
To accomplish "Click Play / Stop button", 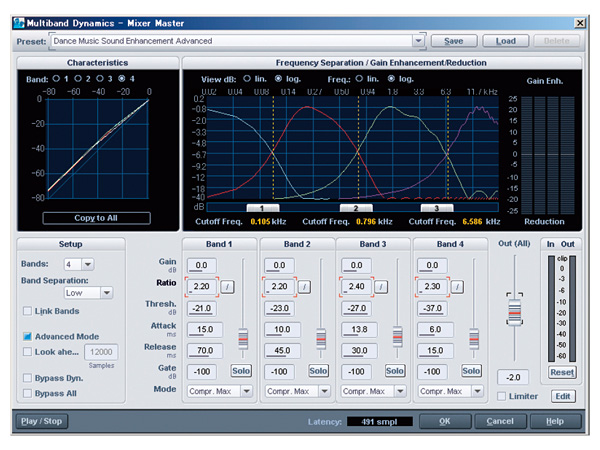I will coord(42,421).
